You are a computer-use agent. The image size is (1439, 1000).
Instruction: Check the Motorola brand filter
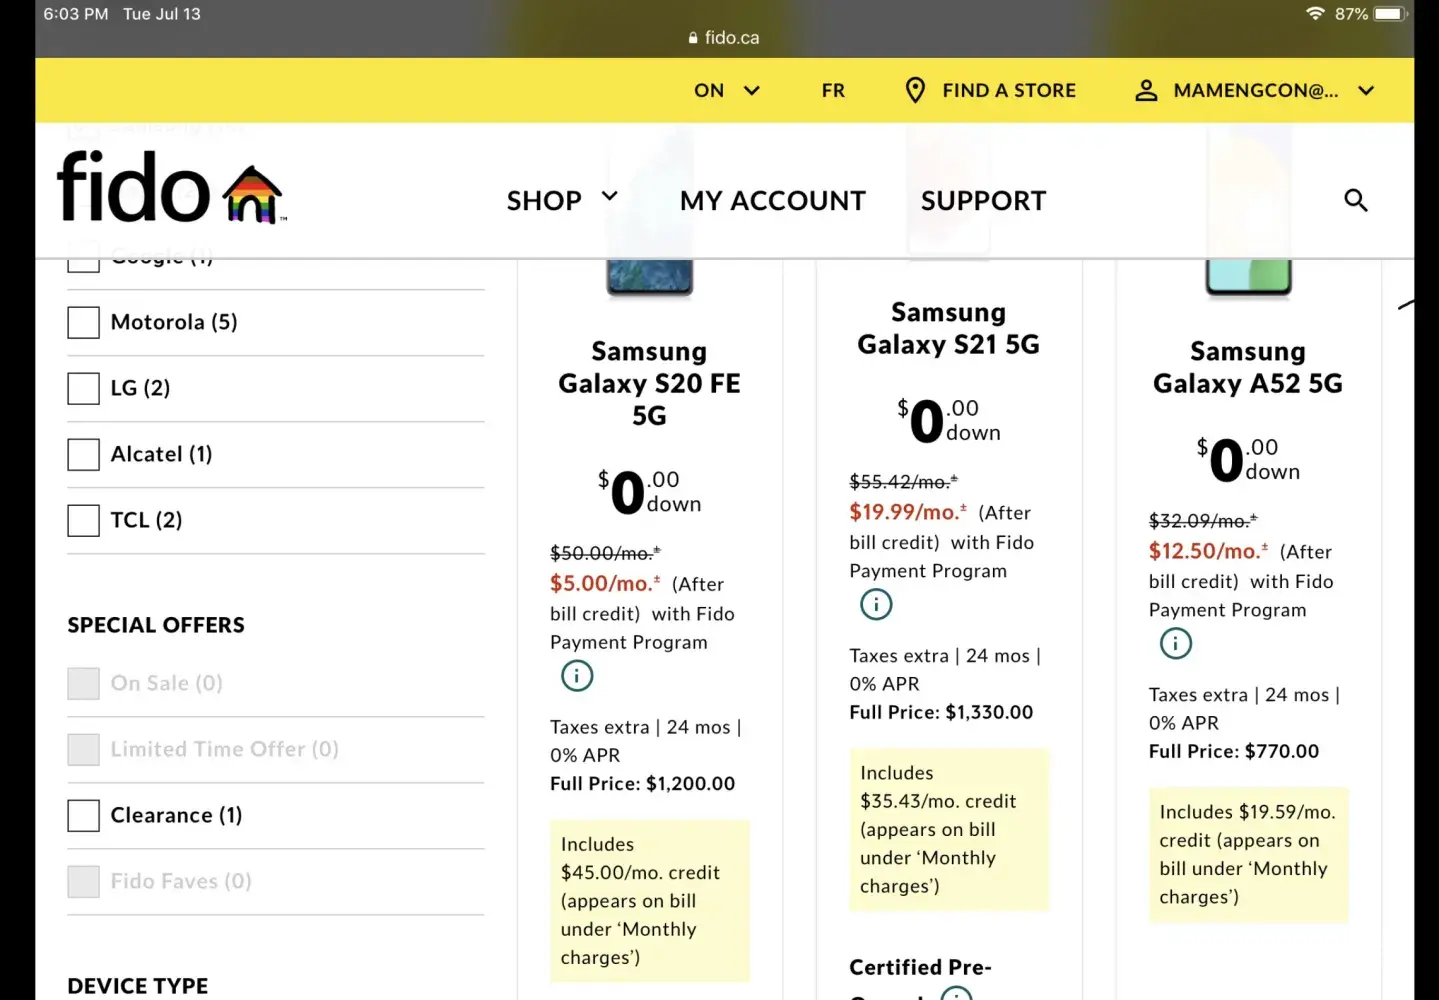tap(84, 323)
